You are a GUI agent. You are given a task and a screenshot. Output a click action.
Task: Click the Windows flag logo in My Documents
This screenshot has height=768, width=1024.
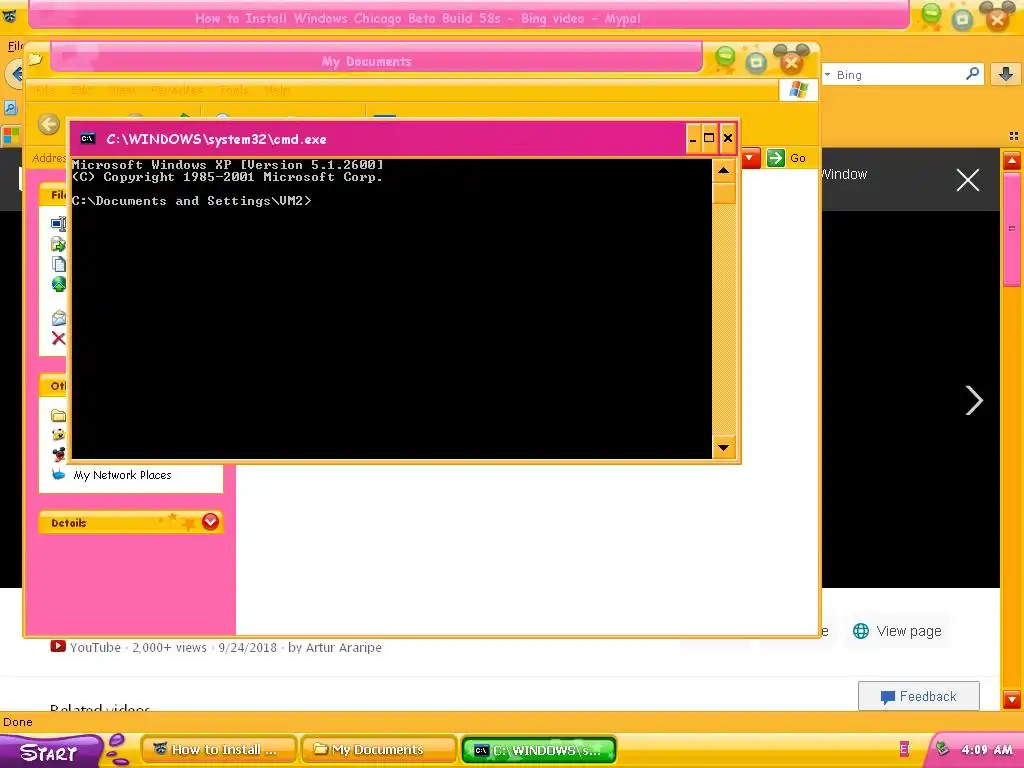coord(798,89)
